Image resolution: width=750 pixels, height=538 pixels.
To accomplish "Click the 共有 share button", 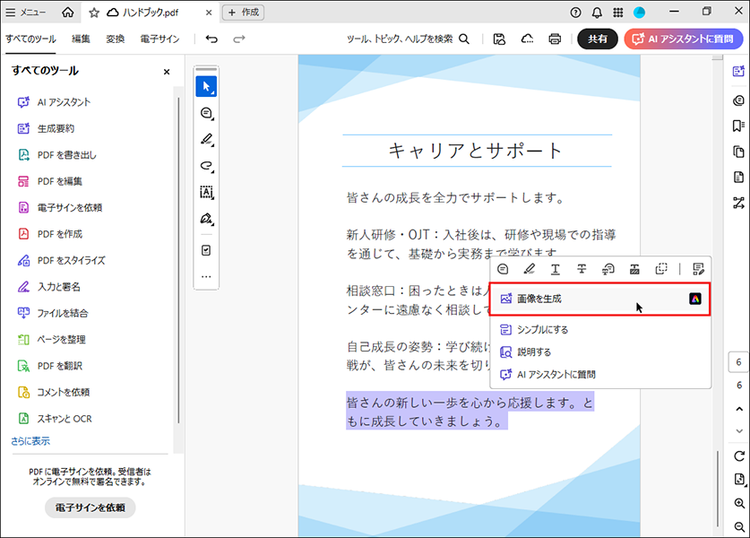I will tap(597, 39).
